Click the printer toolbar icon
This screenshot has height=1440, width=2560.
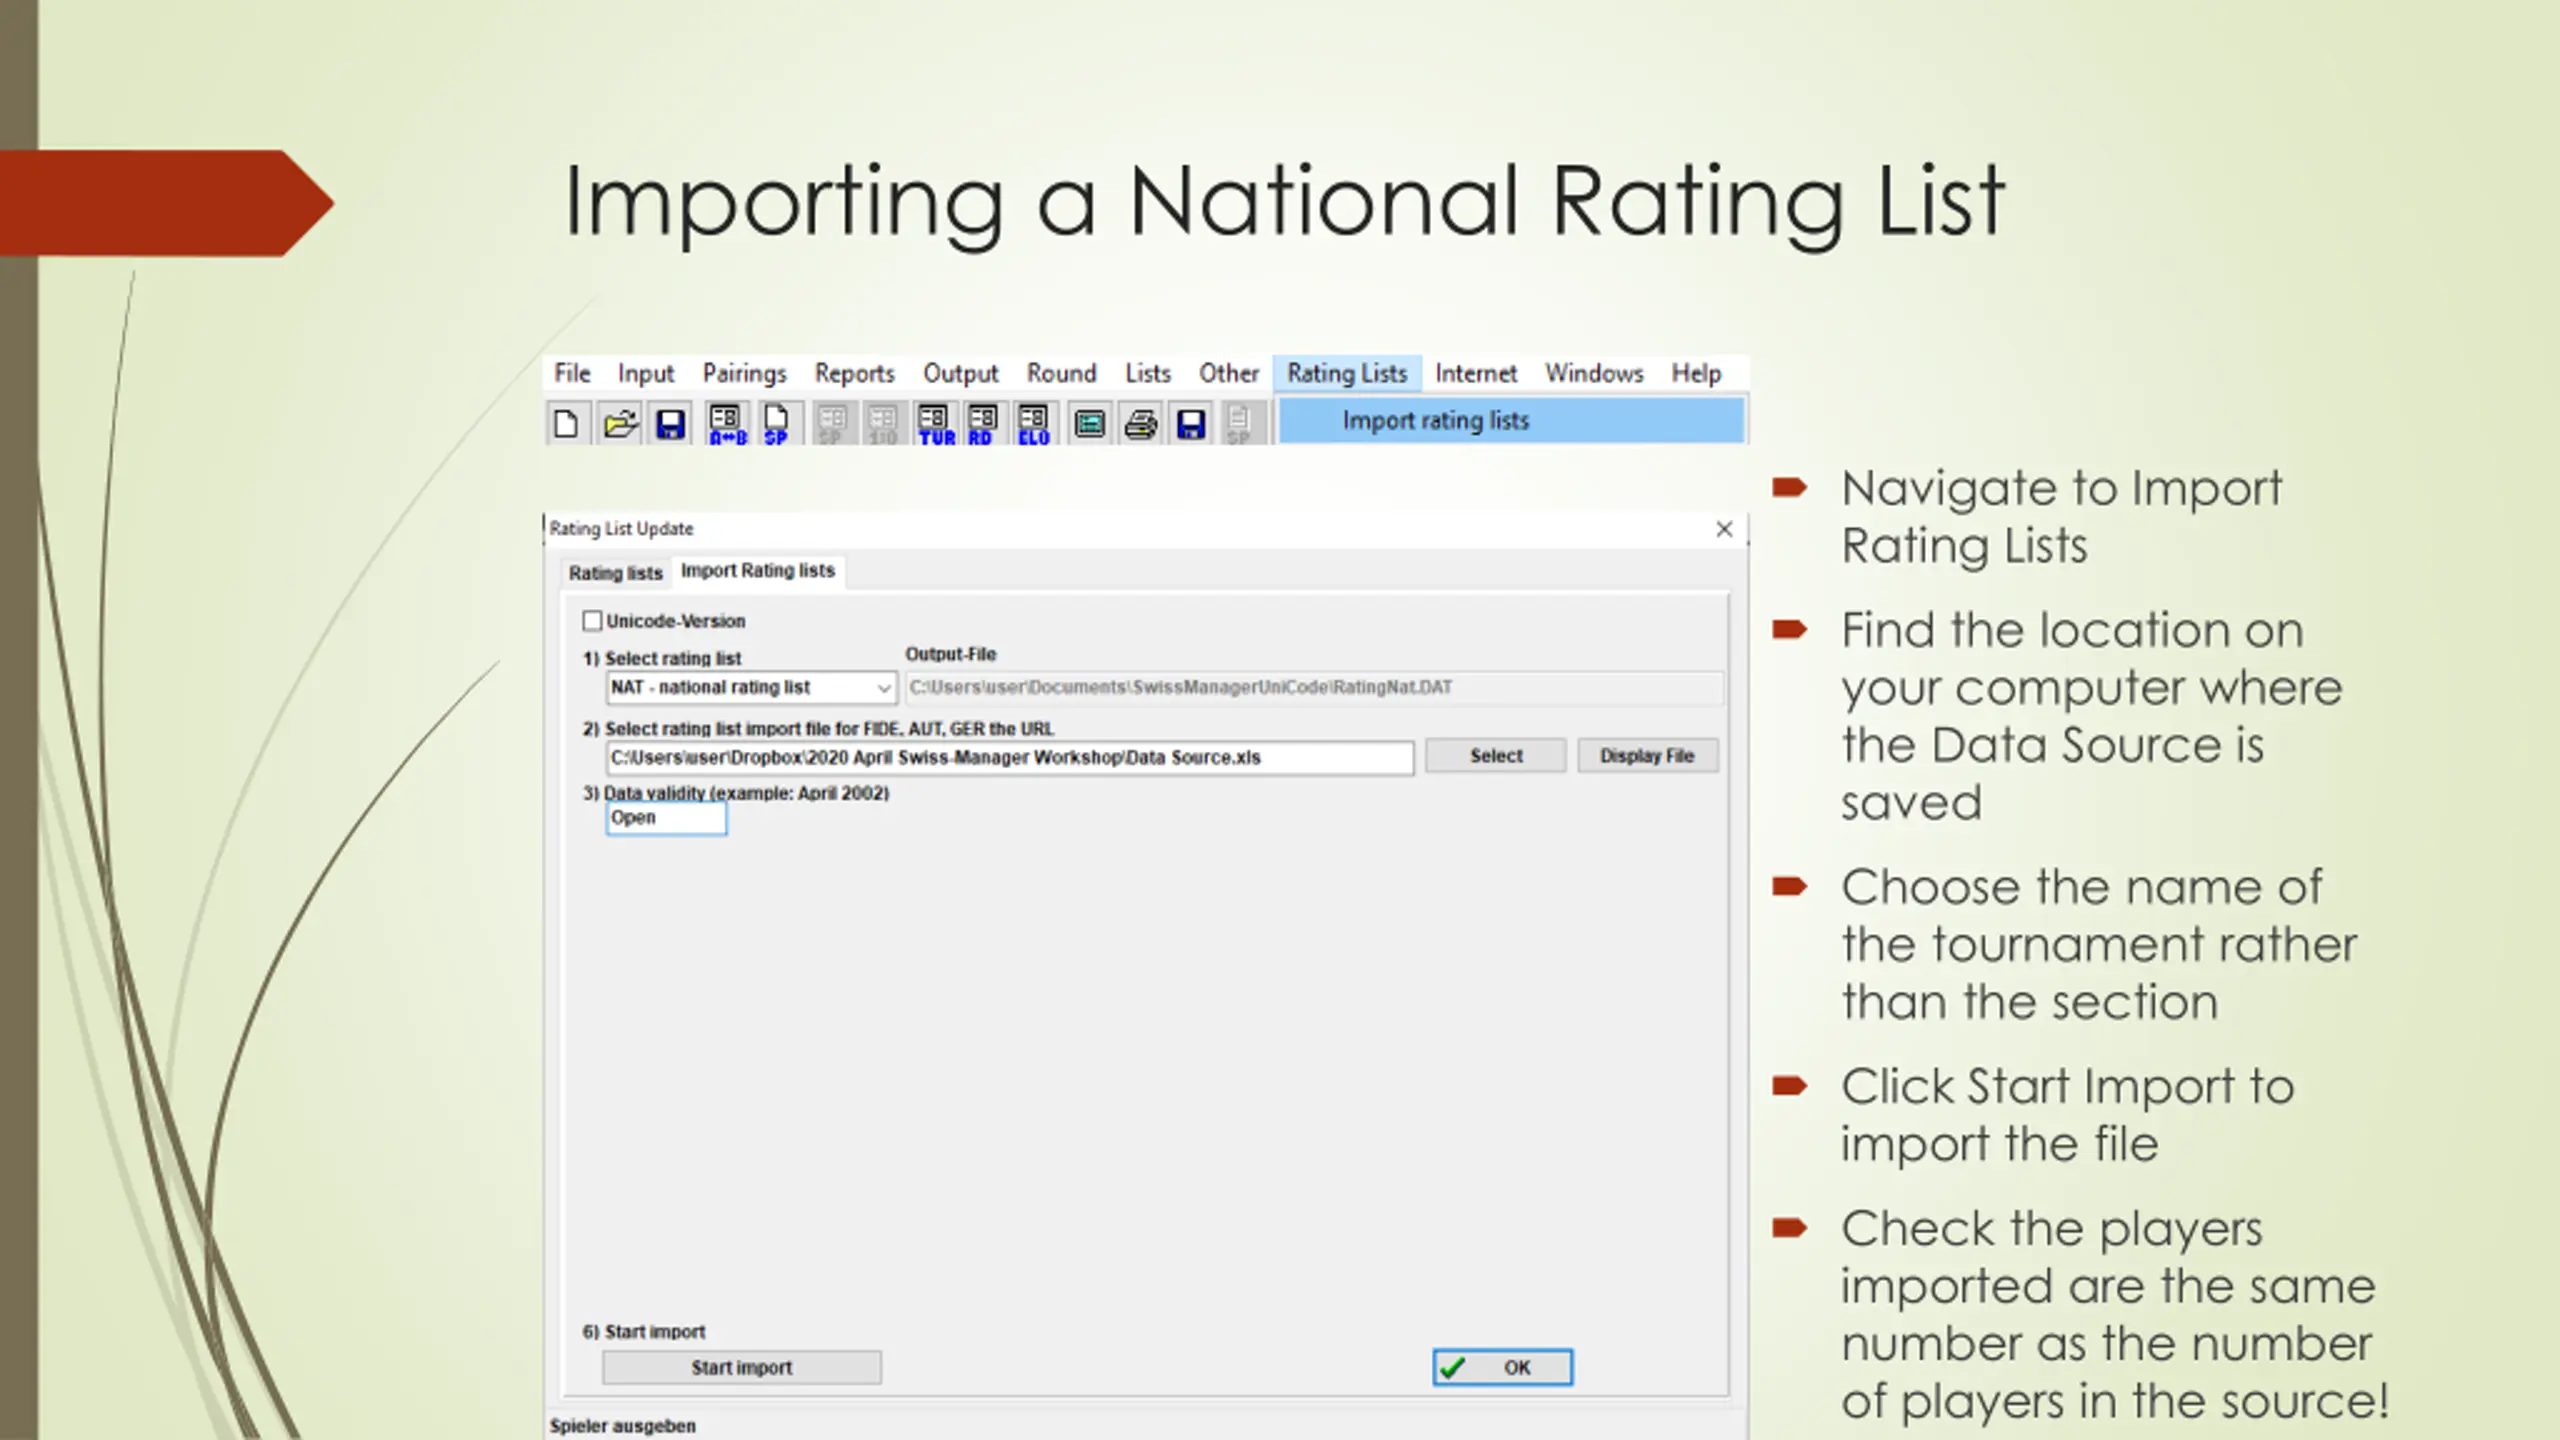1140,424
